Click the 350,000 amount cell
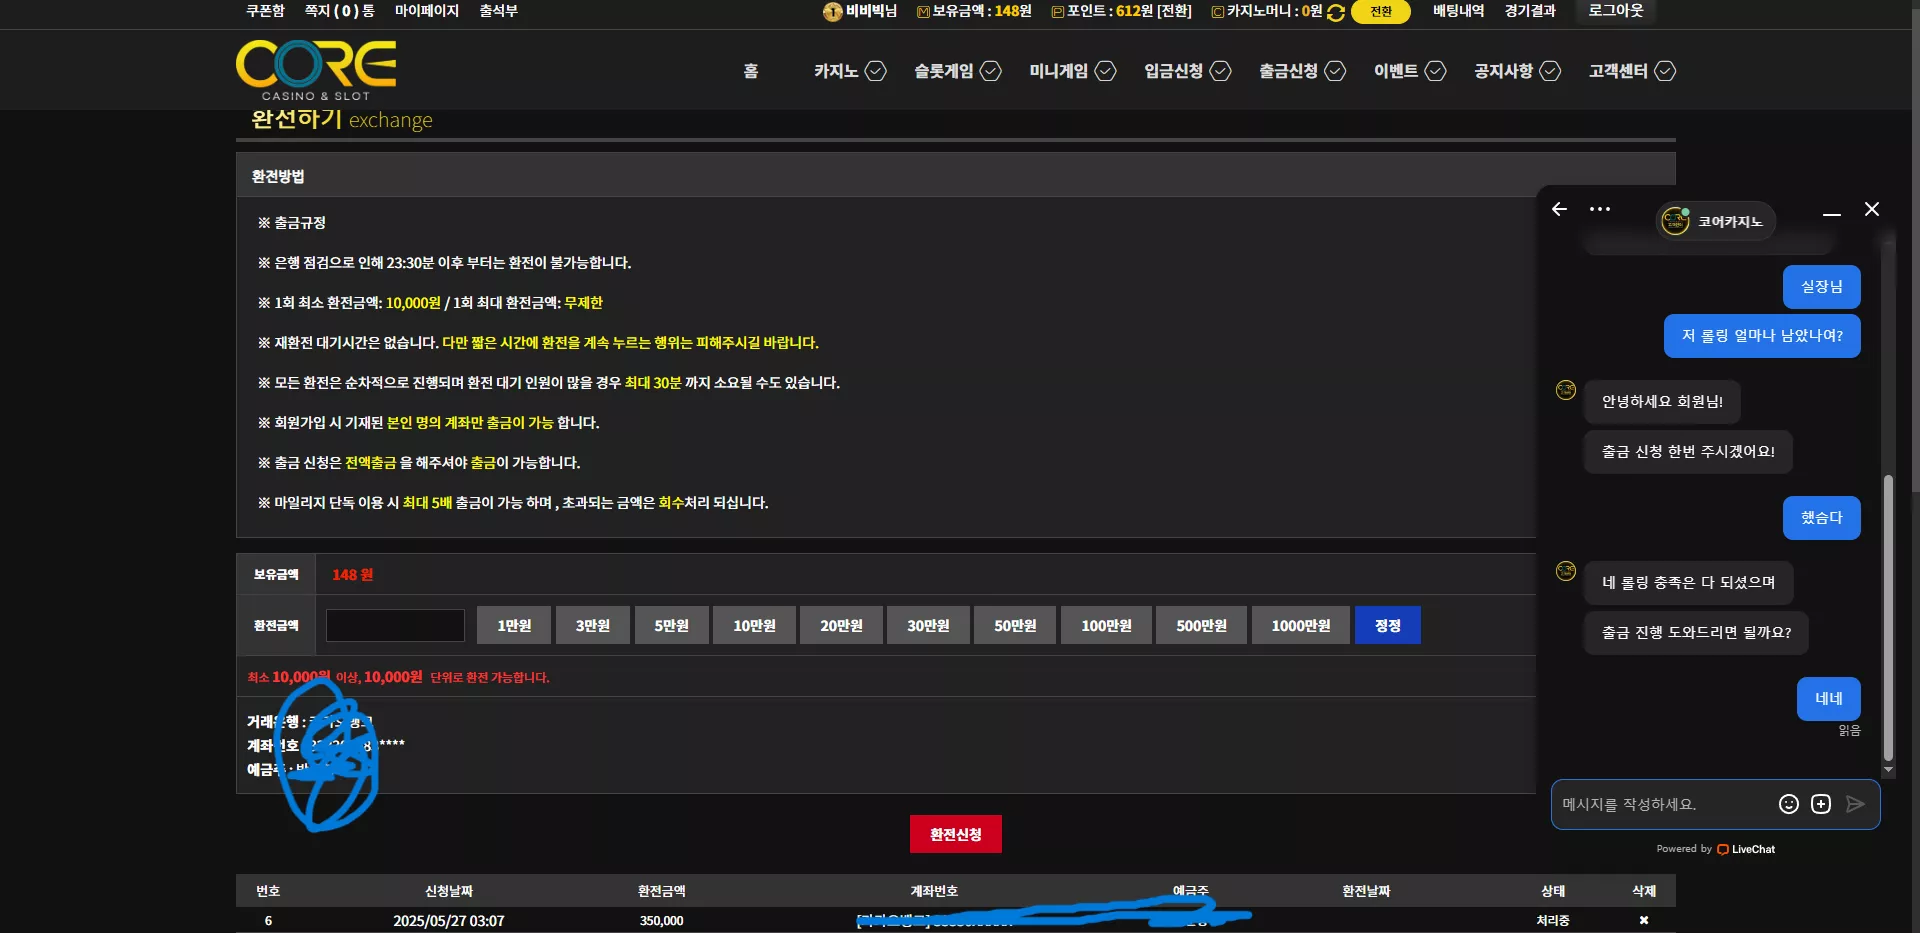This screenshot has height=933, width=1920. point(662,920)
